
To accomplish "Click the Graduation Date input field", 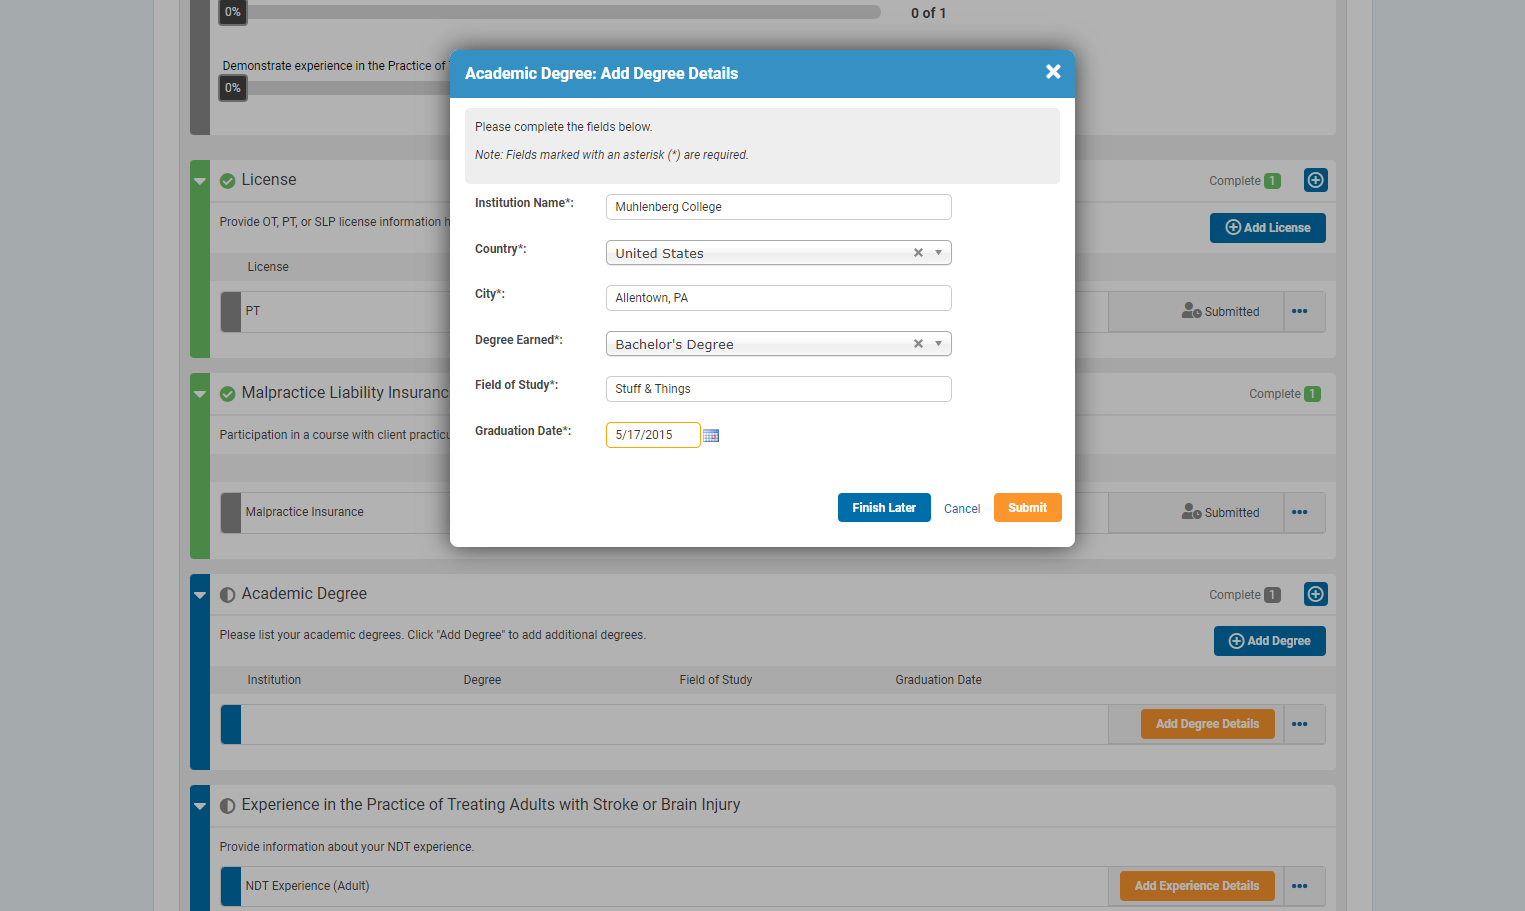I will point(653,435).
